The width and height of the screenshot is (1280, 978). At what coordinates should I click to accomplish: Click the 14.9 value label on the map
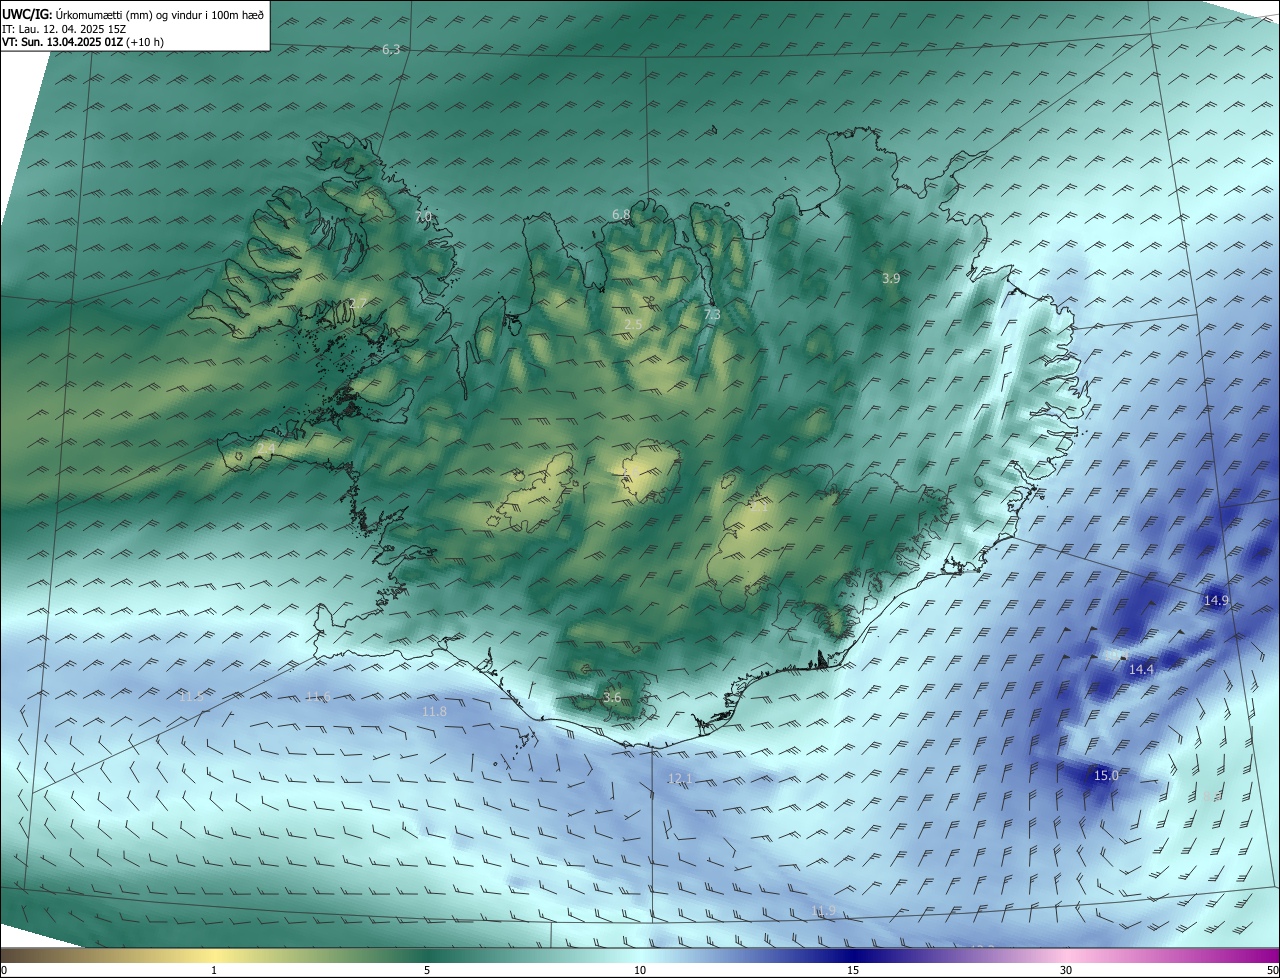[x=1216, y=600]
